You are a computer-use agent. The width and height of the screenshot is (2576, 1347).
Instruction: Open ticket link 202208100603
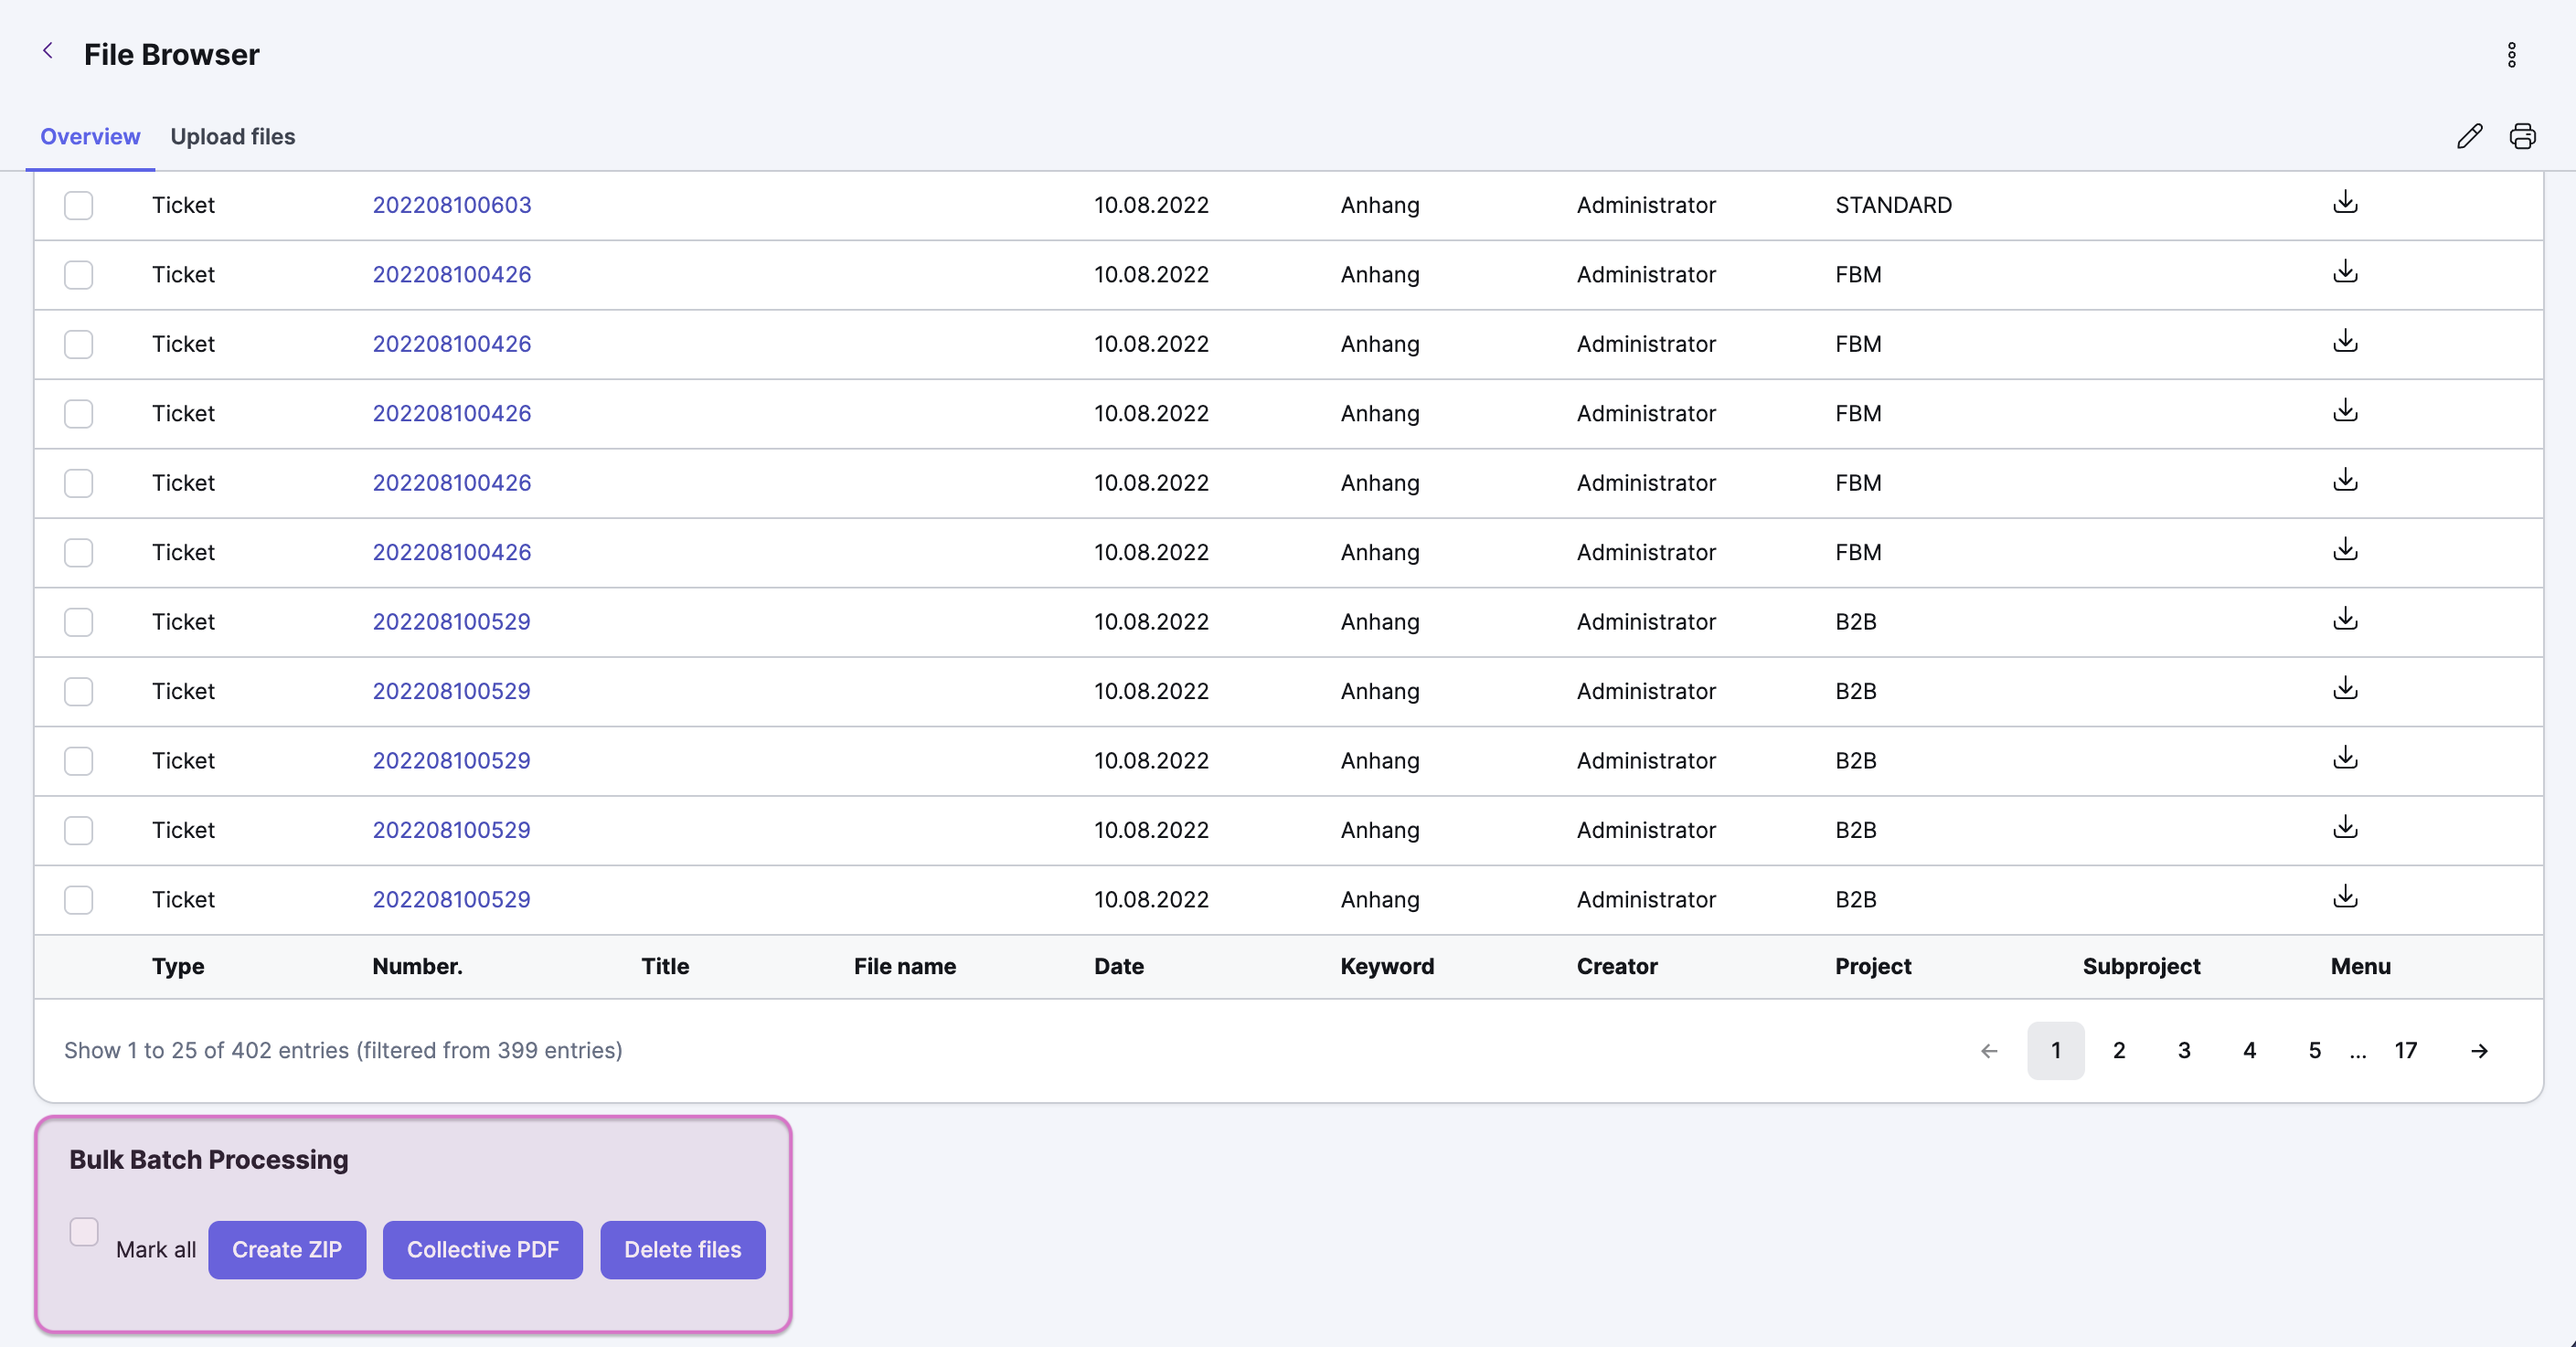coord(452,205)
